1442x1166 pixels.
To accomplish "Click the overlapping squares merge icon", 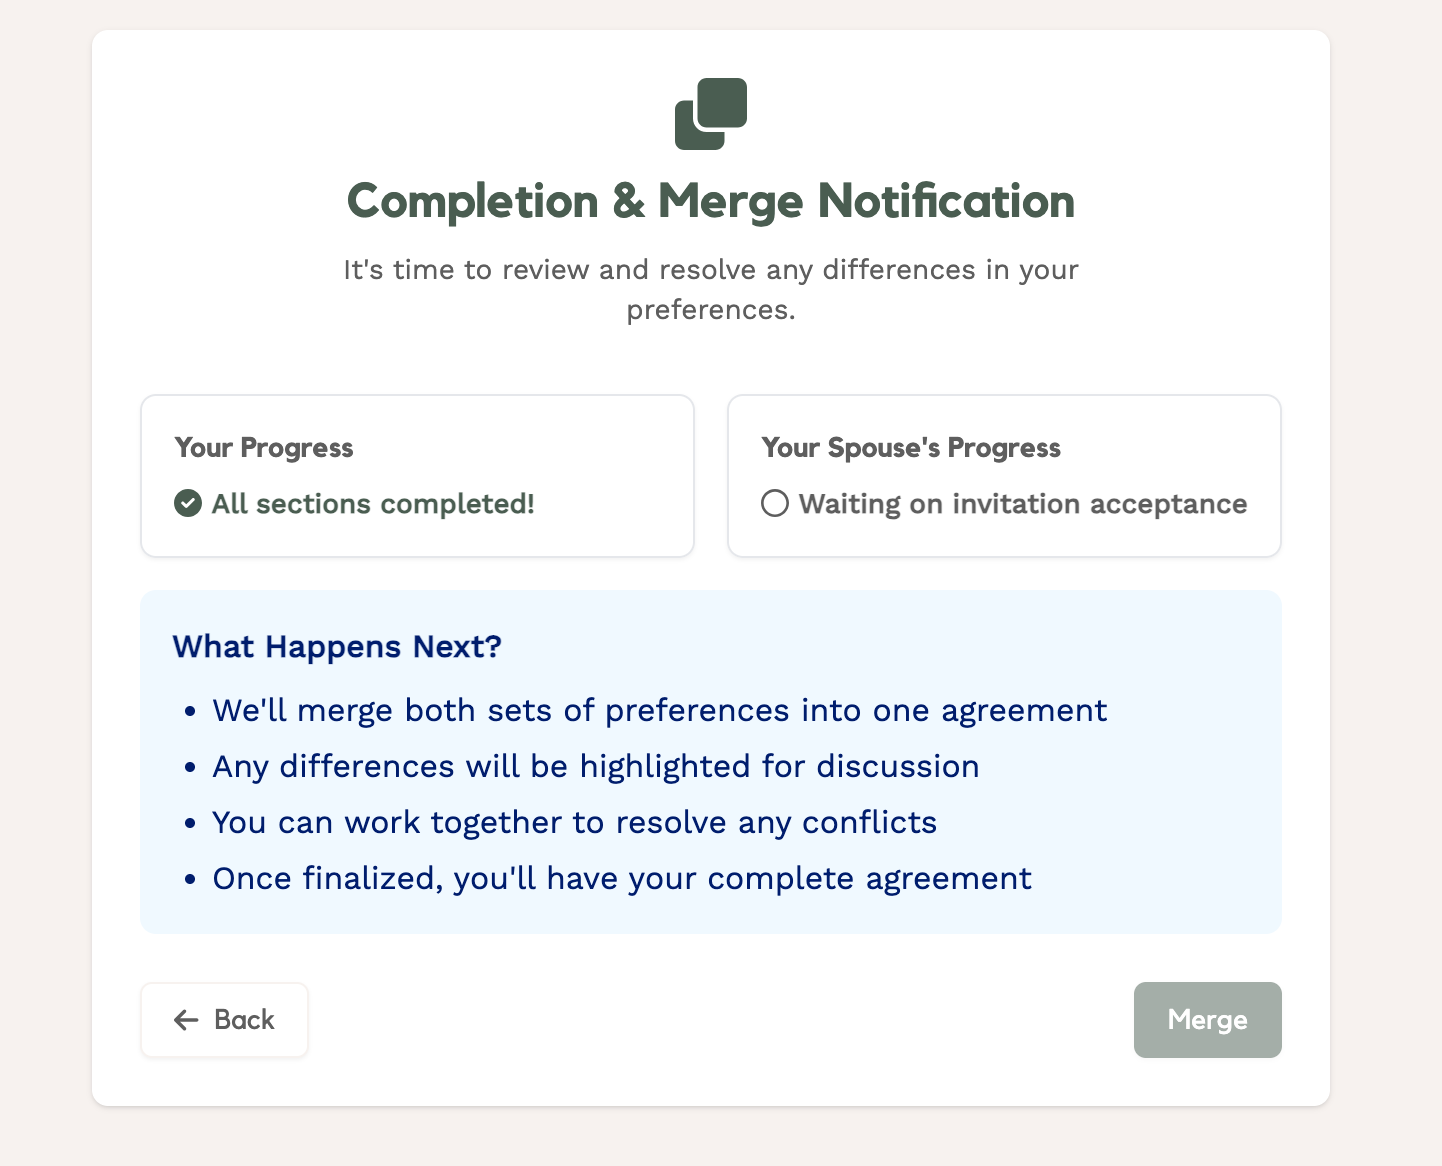I will (711, 114).
